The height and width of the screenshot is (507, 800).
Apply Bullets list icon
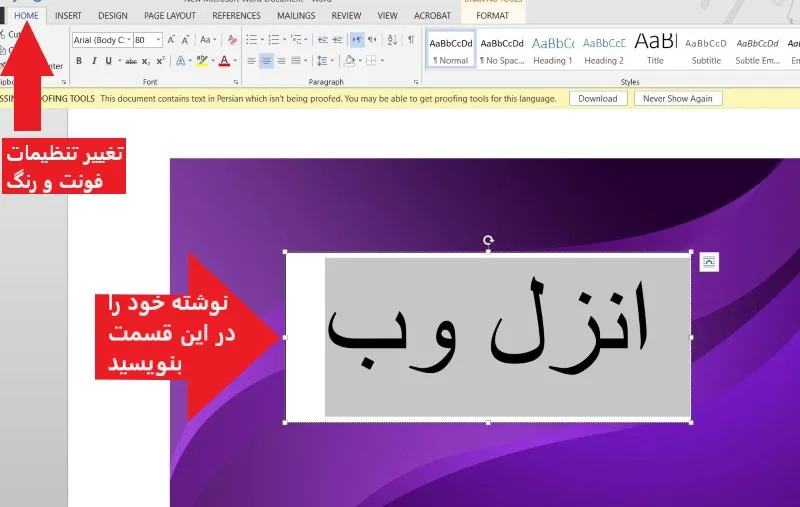tap(252, 40)
